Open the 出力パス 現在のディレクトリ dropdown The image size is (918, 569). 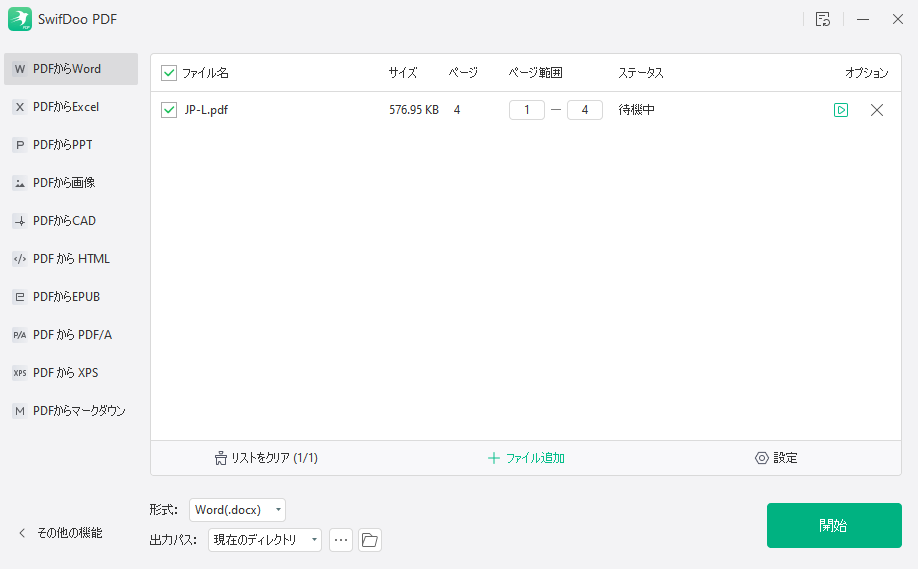click(x=265, y=540)
